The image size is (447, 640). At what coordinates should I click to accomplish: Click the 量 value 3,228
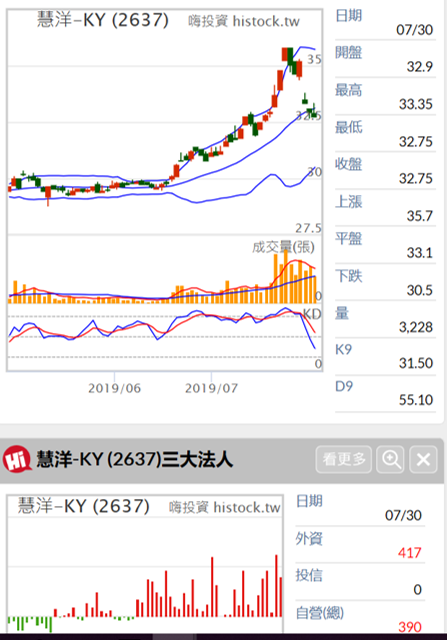pyautogui.click(x=416, y=327)
